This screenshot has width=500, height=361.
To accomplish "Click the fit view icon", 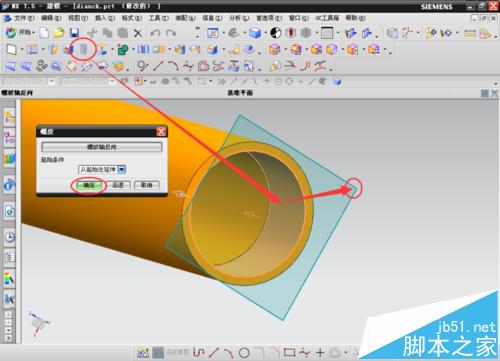I will click(x=213, y=33).
